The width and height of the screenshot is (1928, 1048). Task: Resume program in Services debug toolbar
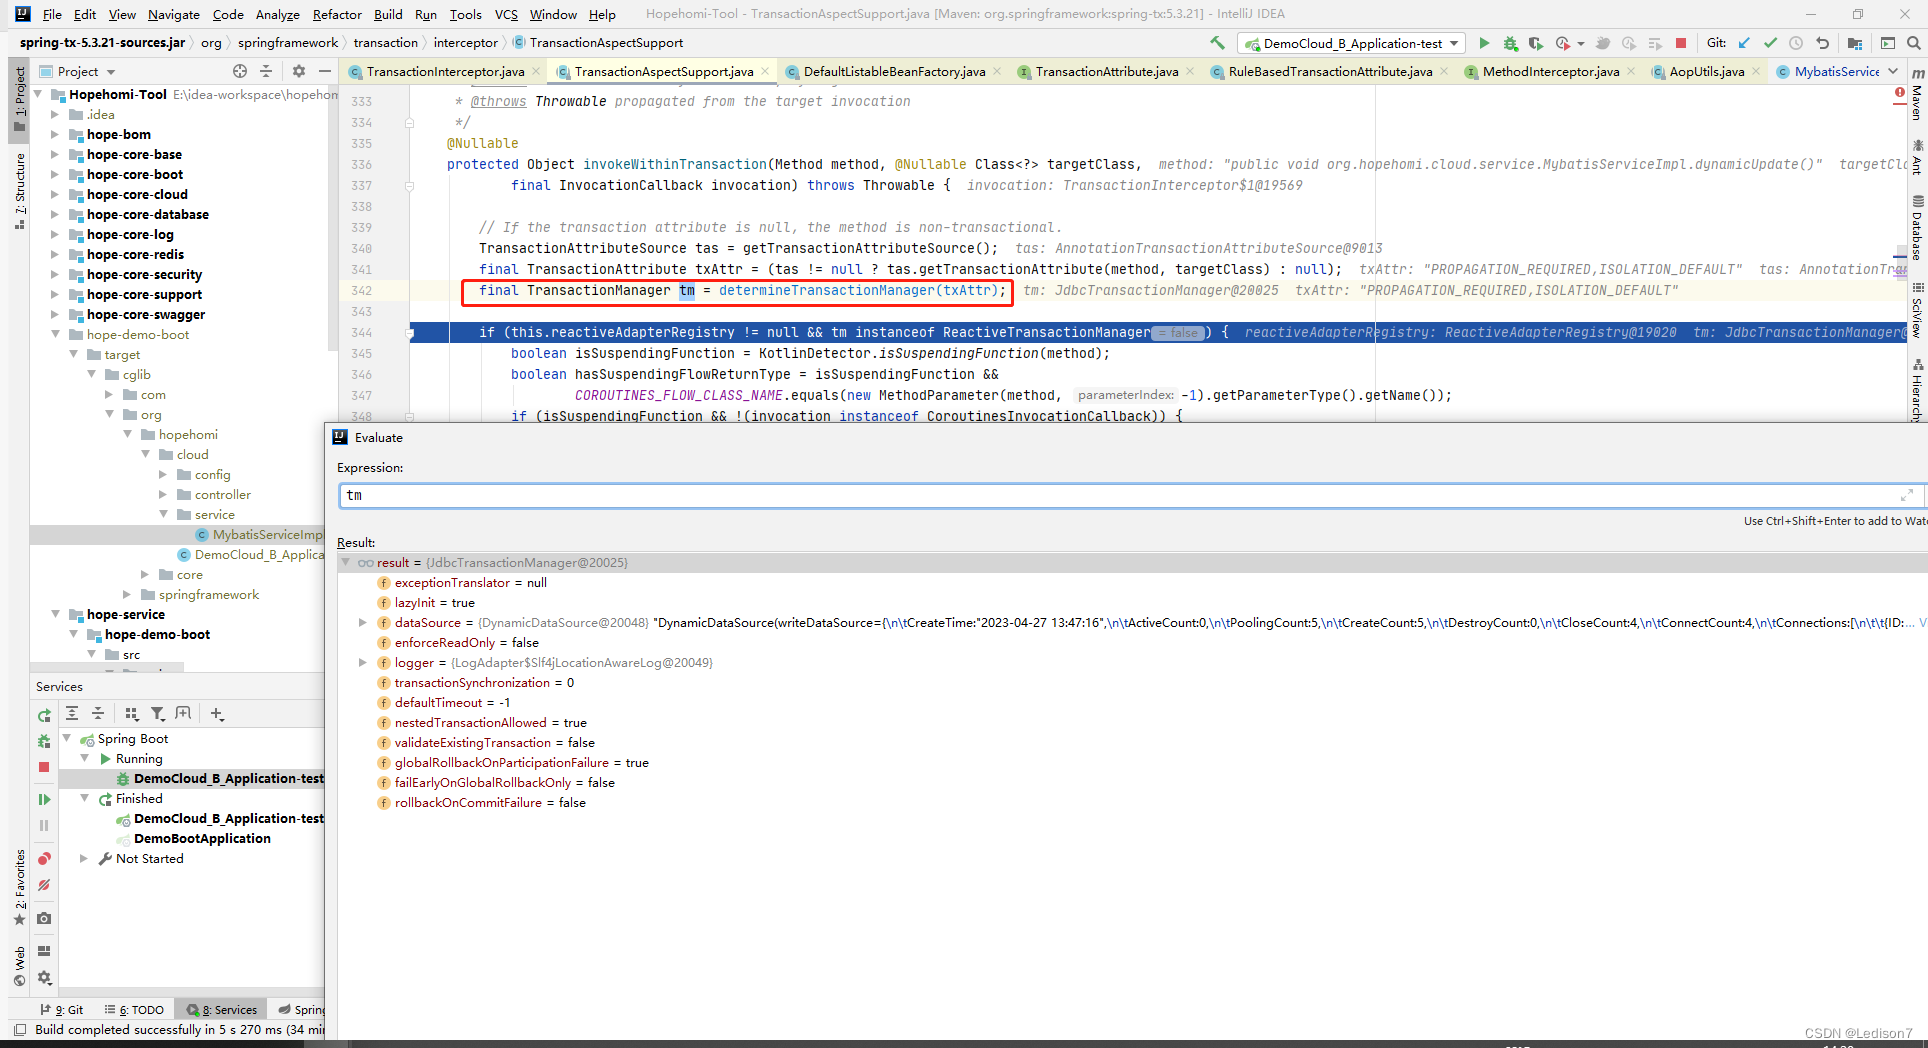pos(44,799)
